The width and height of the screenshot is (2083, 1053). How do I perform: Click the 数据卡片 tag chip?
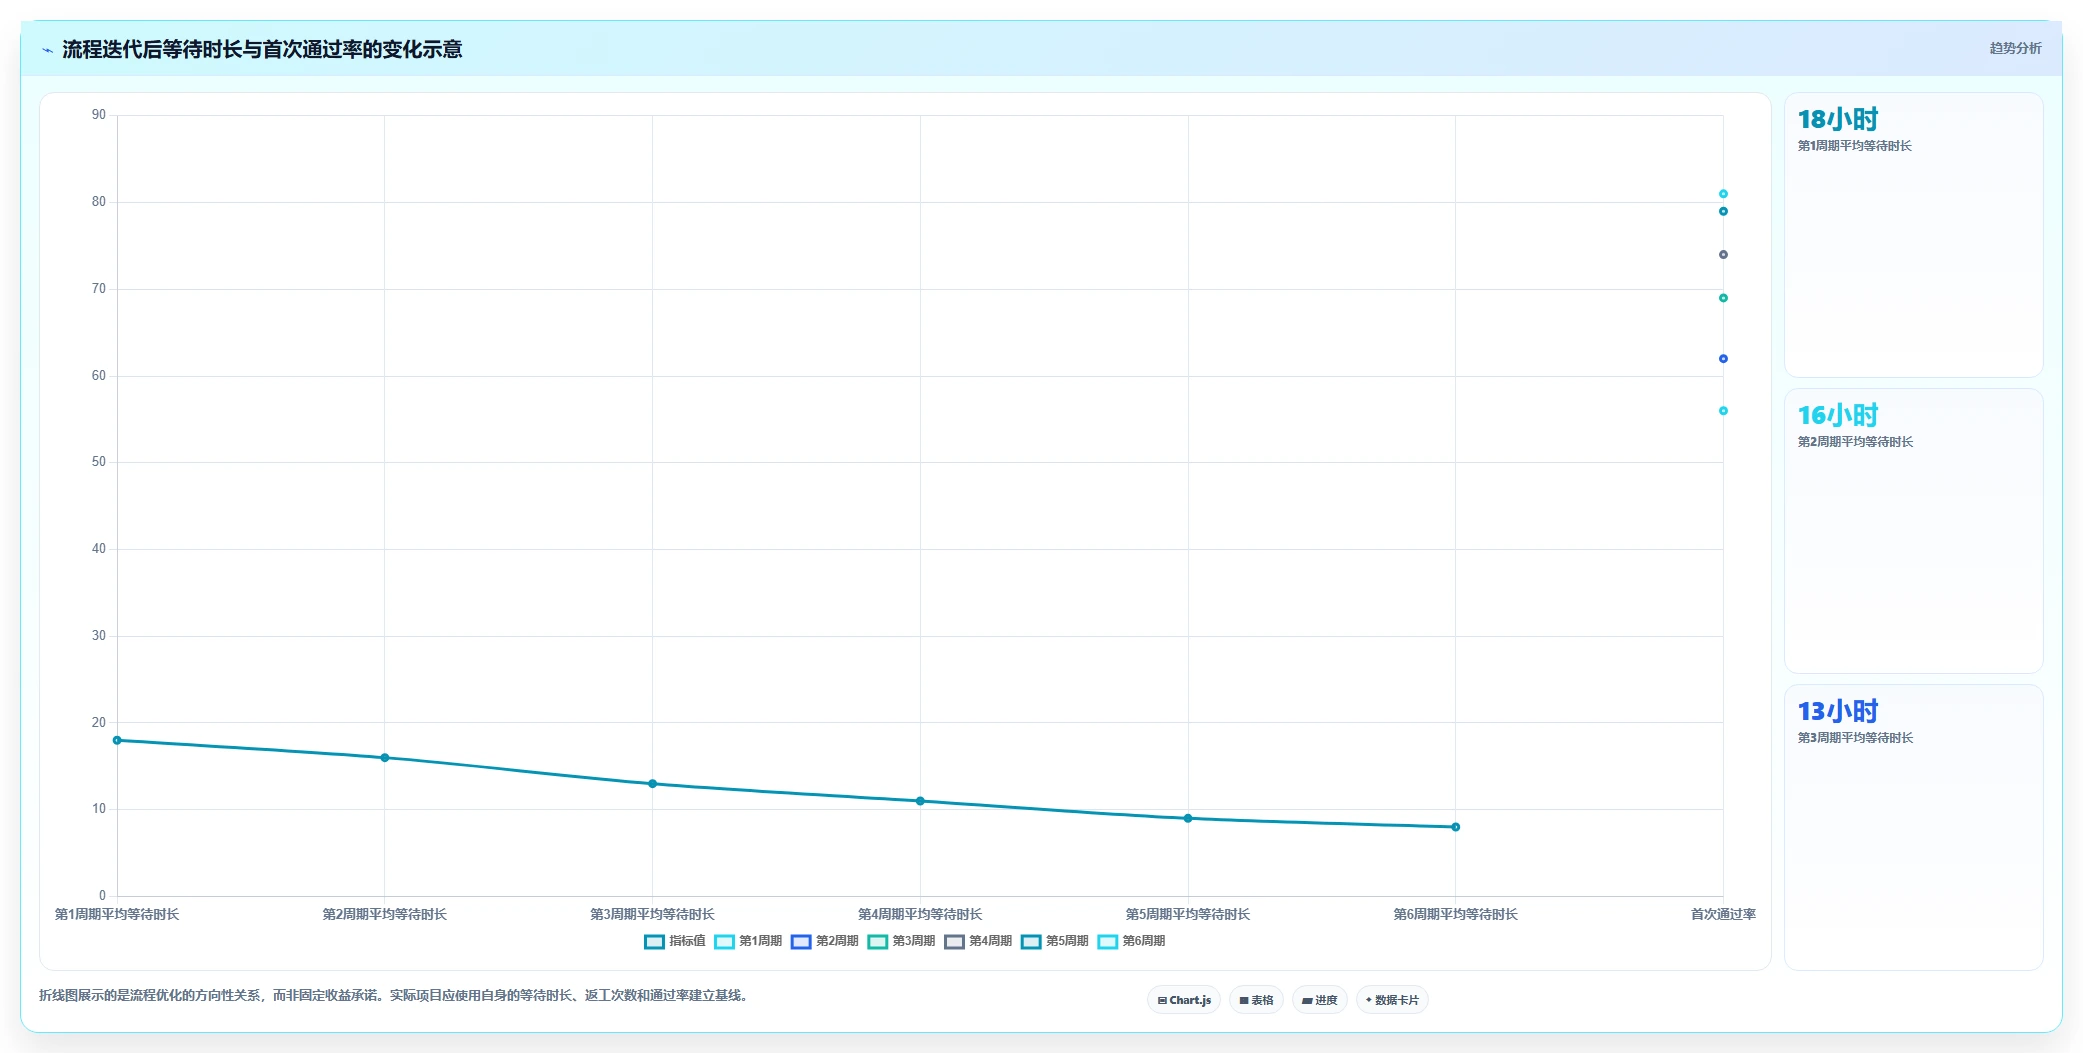coord(1392,1000)
